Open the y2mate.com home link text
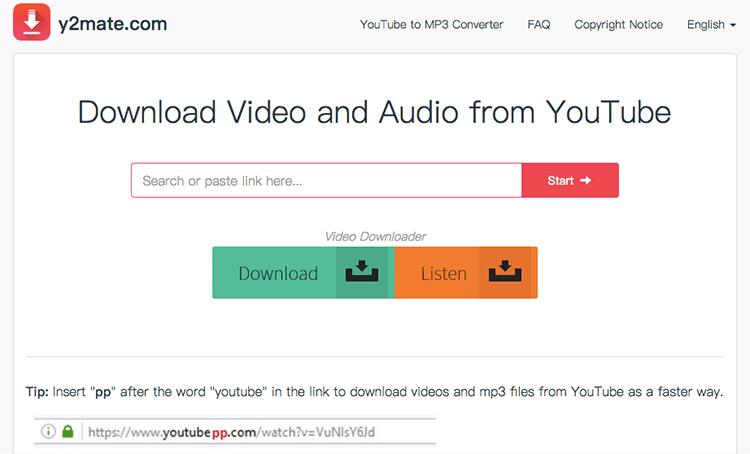 pyautogui.click(x=113, y=24)
